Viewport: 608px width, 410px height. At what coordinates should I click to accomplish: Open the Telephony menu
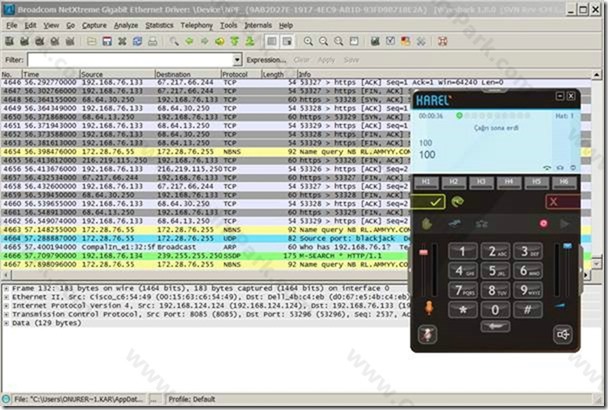pyautogui.click(x=197, y=26)
